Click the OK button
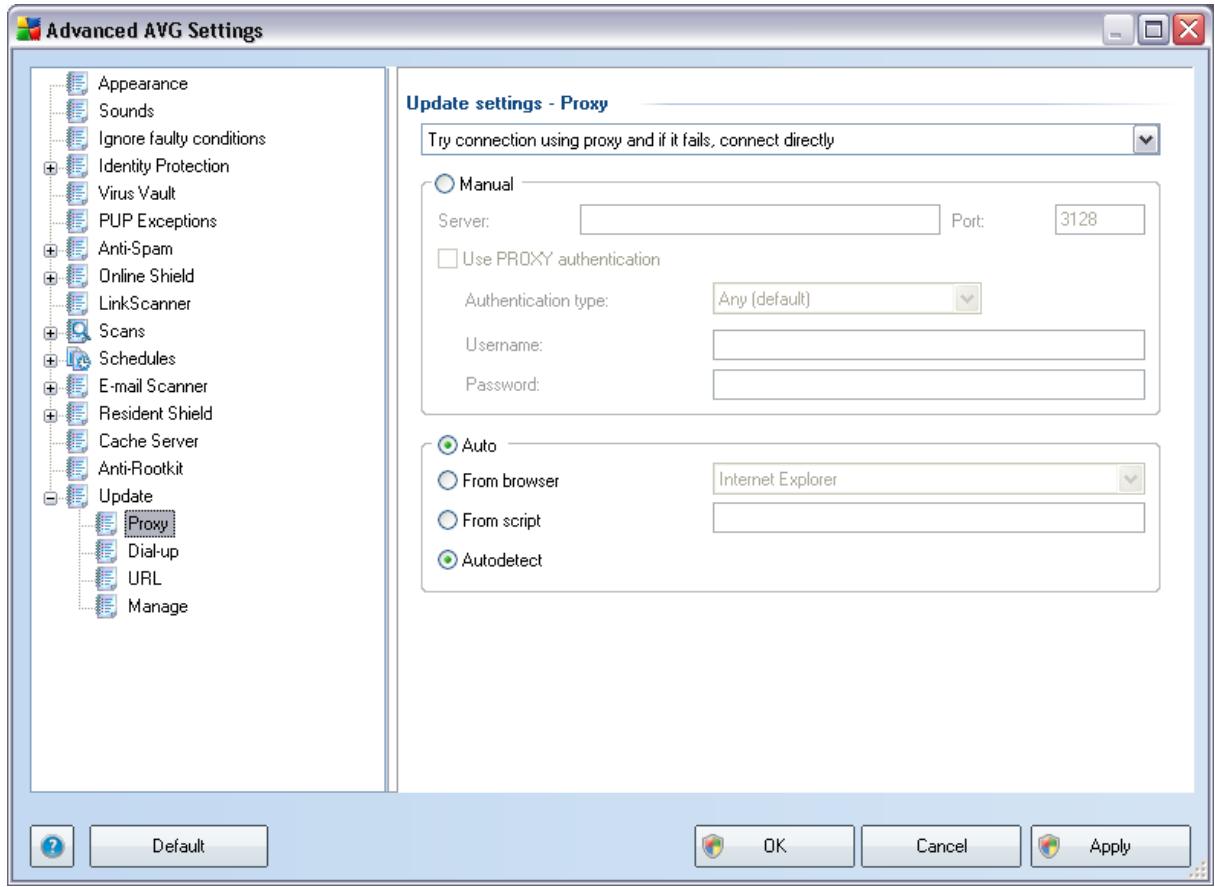 point(775,845)
